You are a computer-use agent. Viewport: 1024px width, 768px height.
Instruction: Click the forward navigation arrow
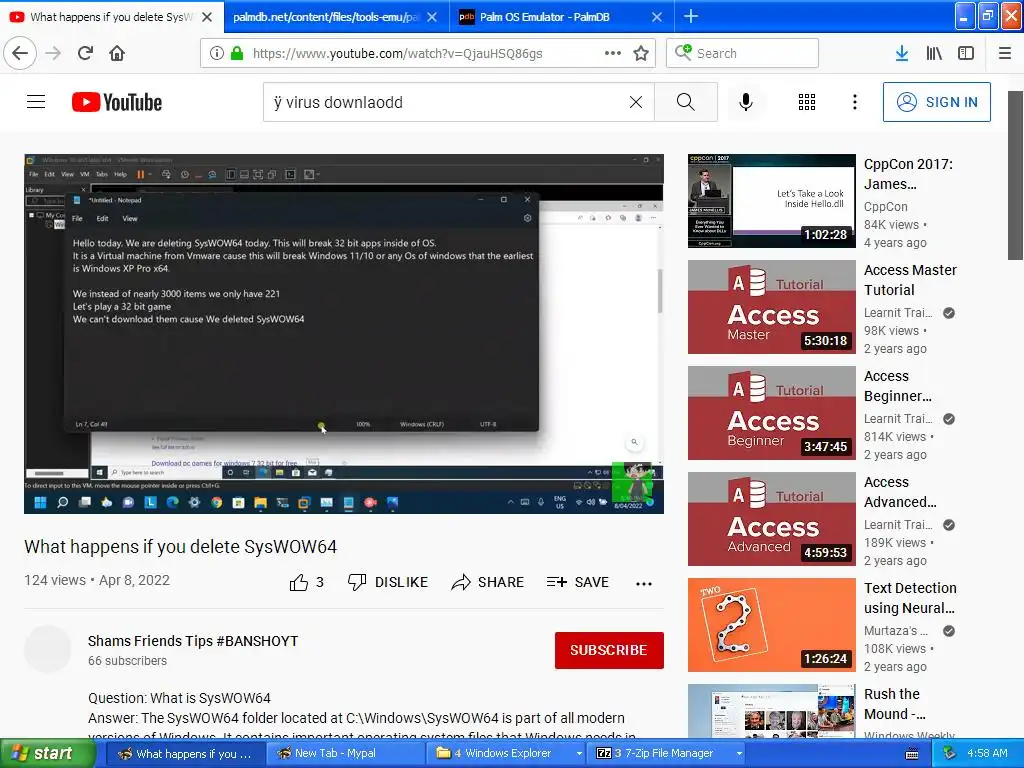[x=53, y=53]
